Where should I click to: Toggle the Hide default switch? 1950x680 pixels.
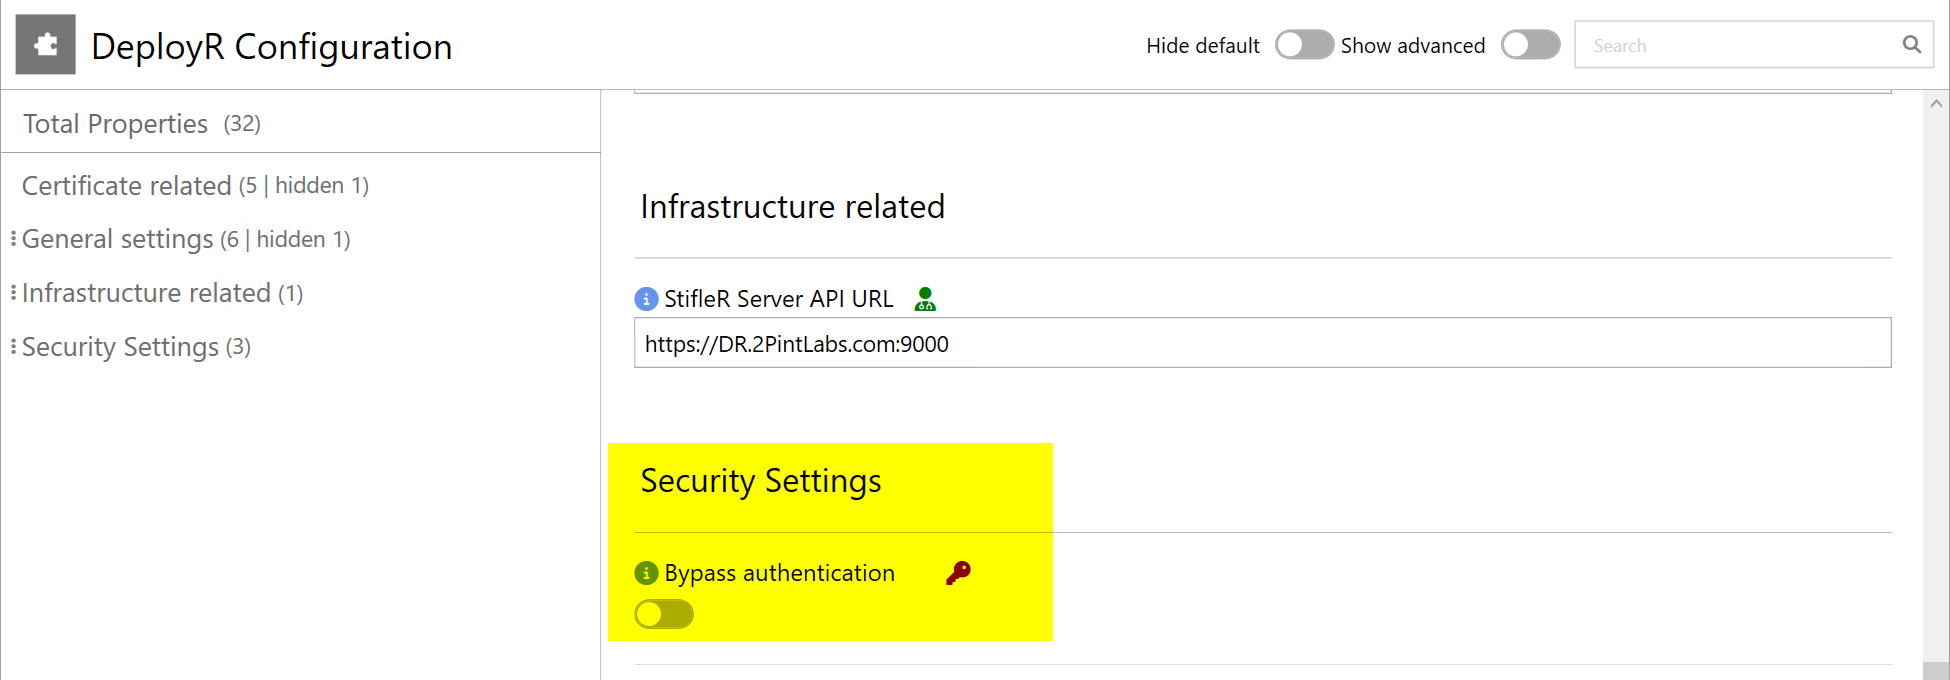pos(1304,45)
